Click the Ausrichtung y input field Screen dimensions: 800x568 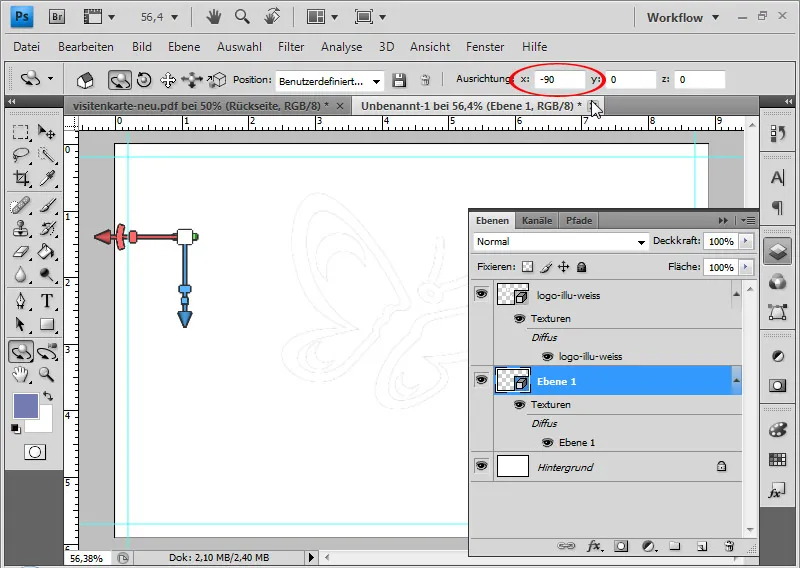(631, 80)
